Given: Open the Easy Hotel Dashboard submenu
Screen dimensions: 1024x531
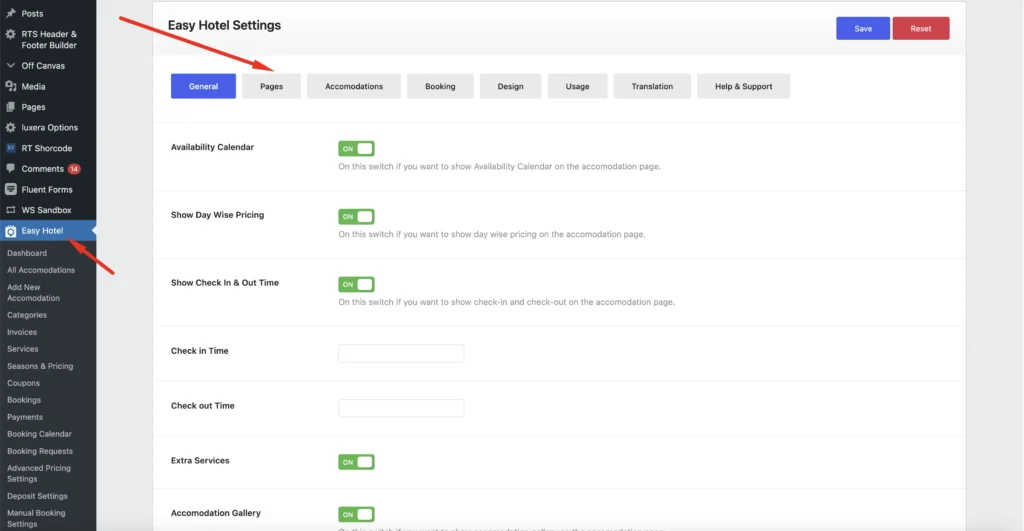Looking at the screenshot, I should pyautogui.click(x=27, y=253).
